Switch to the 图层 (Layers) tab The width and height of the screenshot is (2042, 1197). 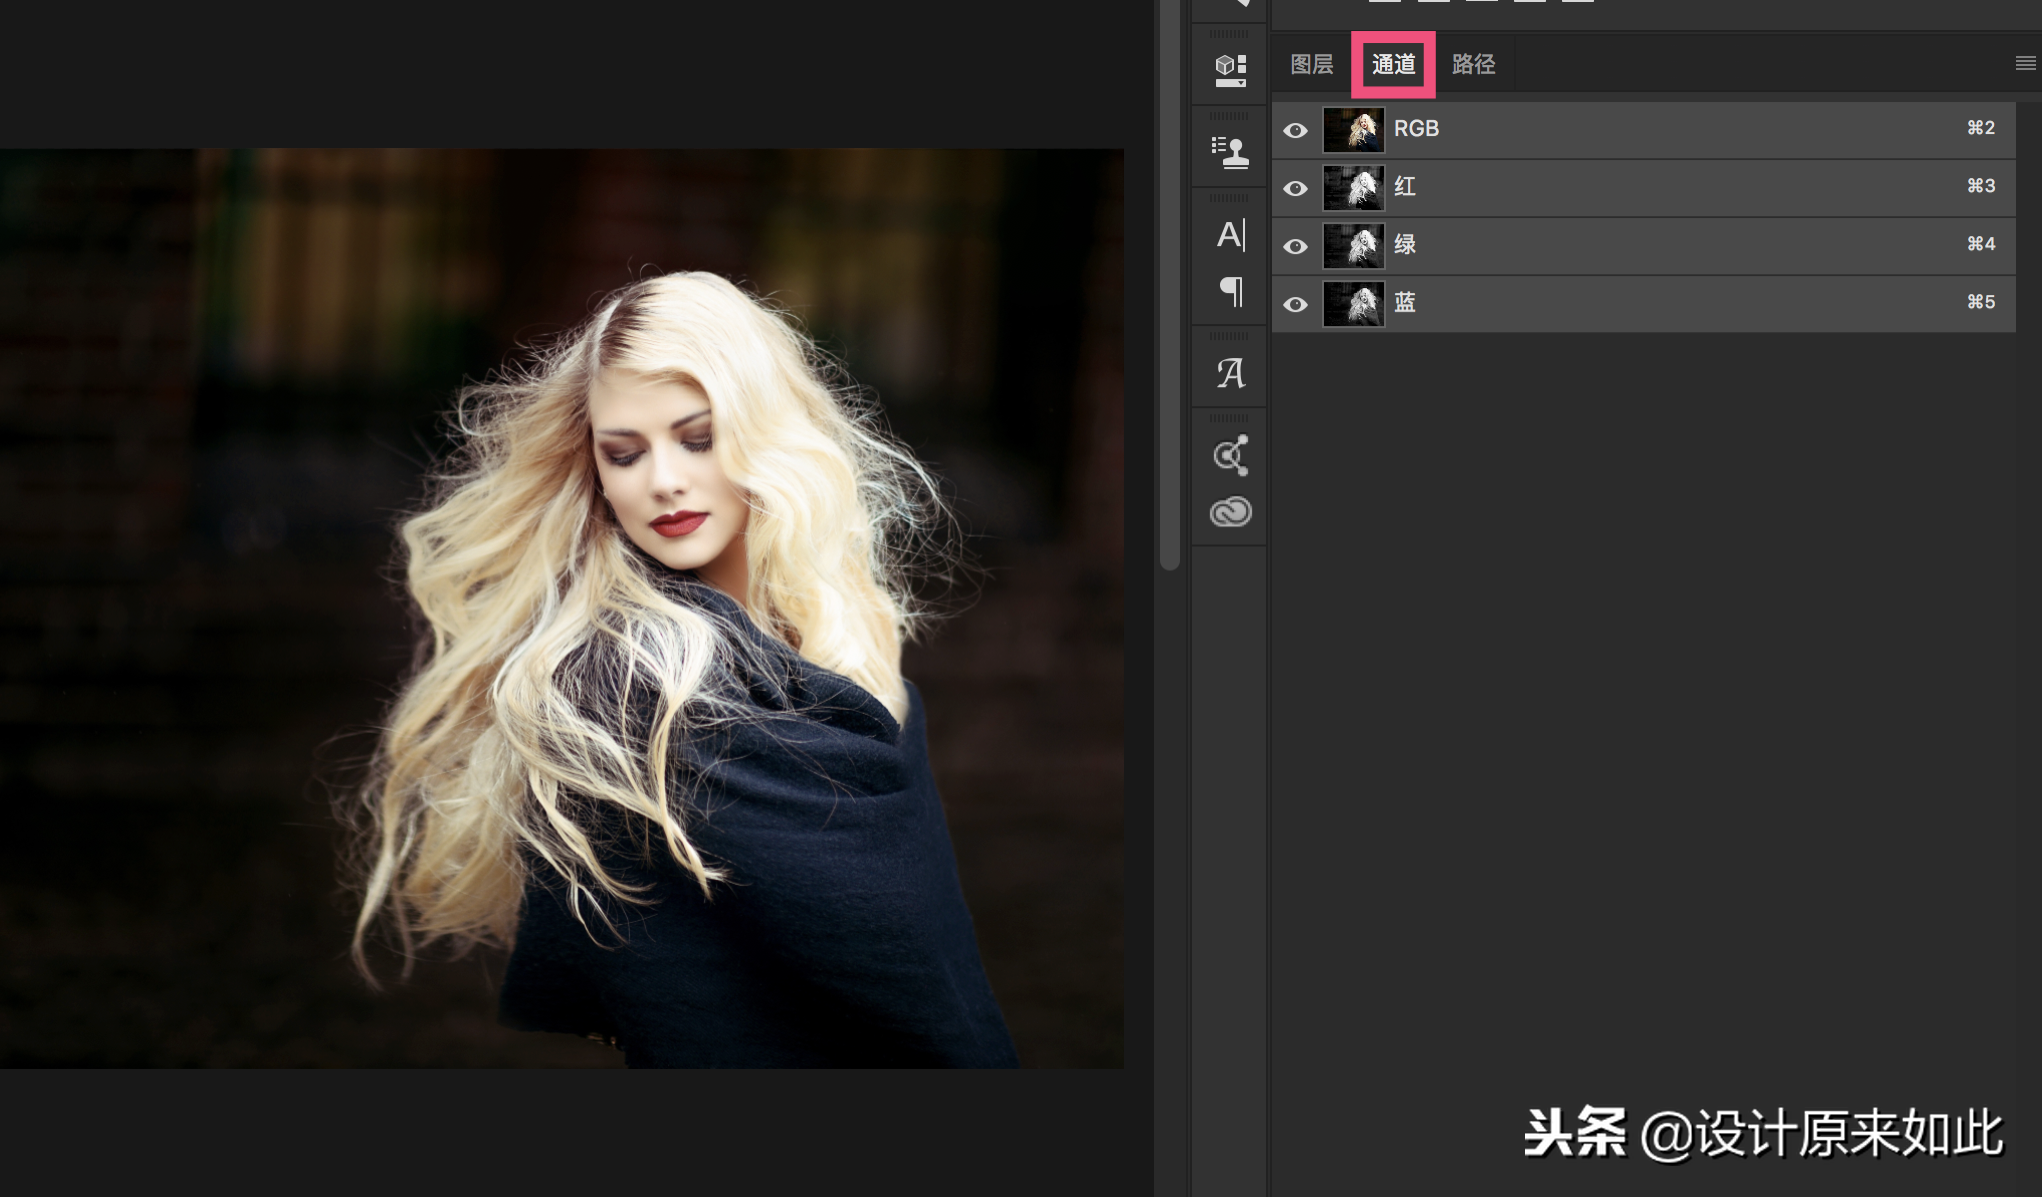click(1311, 64)
